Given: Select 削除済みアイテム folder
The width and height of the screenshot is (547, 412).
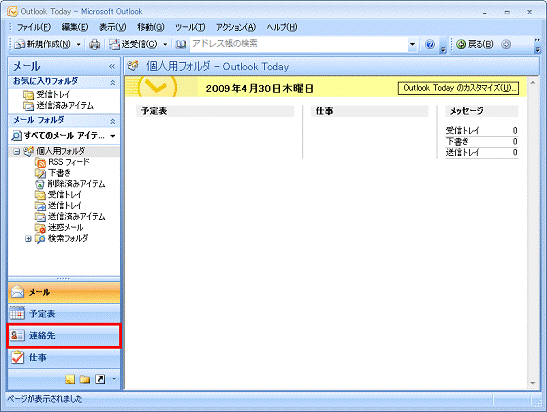Looking at the screenshot, I should [76, 184].
